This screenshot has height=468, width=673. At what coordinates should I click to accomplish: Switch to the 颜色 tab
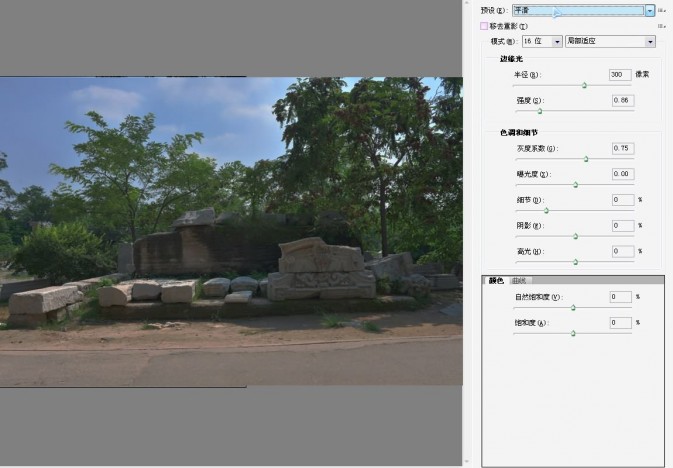pos(496,281)
